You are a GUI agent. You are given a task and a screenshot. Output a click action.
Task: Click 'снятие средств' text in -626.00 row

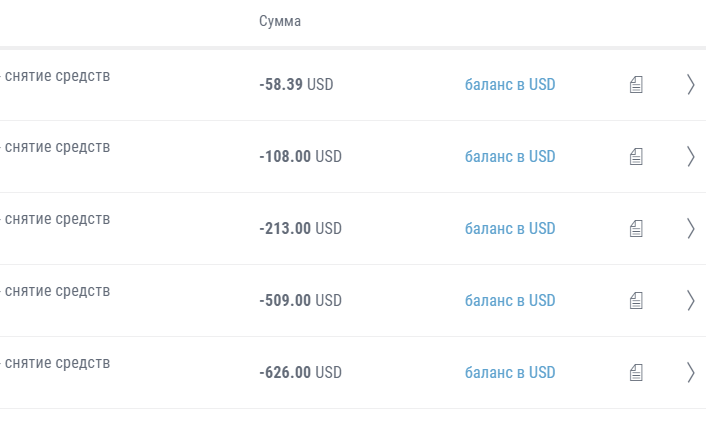point(57,363)
